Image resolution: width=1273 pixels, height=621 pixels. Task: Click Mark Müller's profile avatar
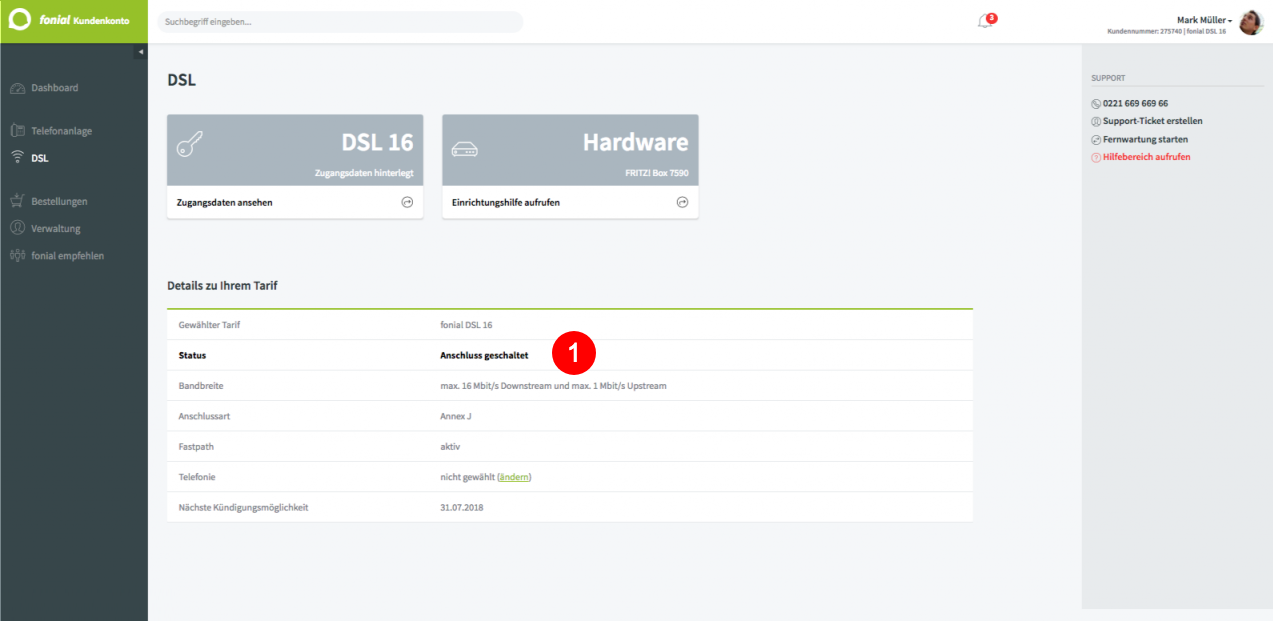click(x=1251, y=22)
